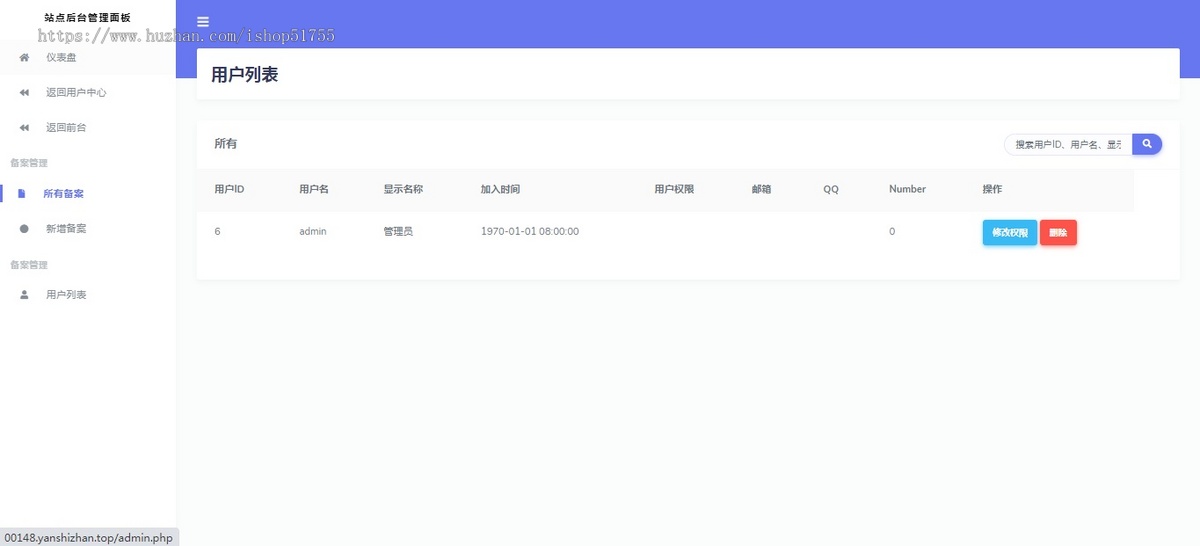The height and width of the screenshot is (546, 1200).
Task: Toggle the hamburger menu icon
Action: tap(203, 21)
